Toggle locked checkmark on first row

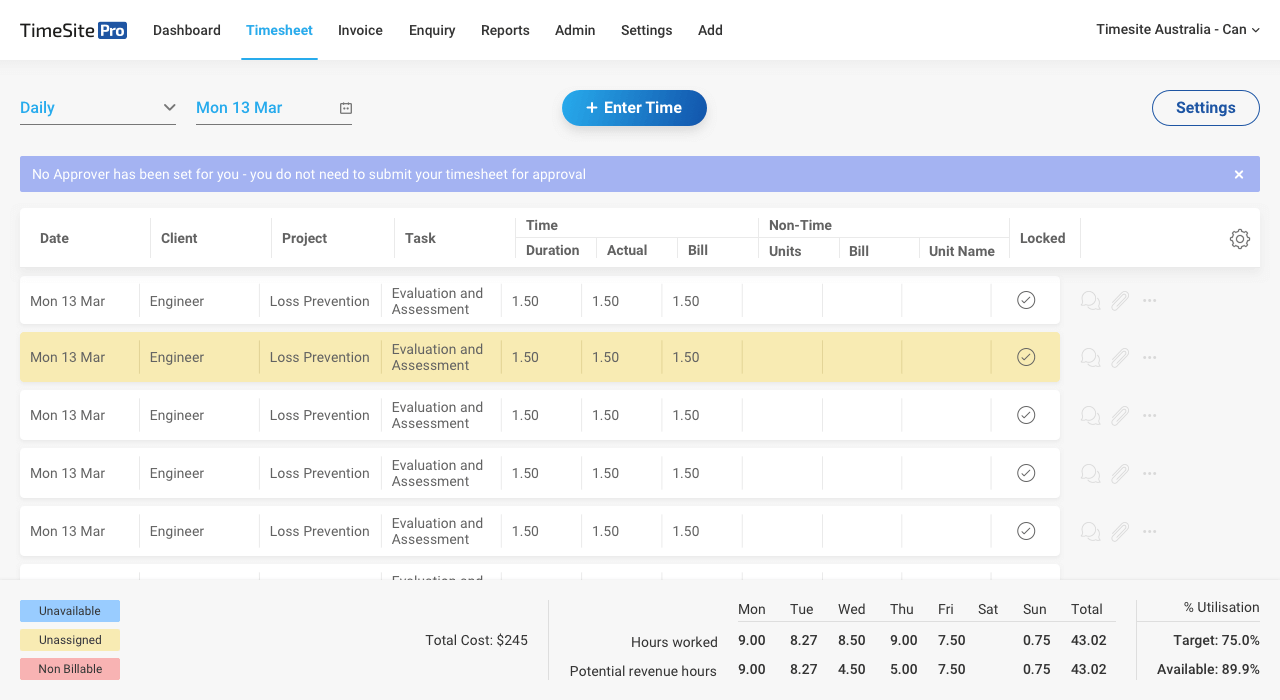coord(1026,300)
